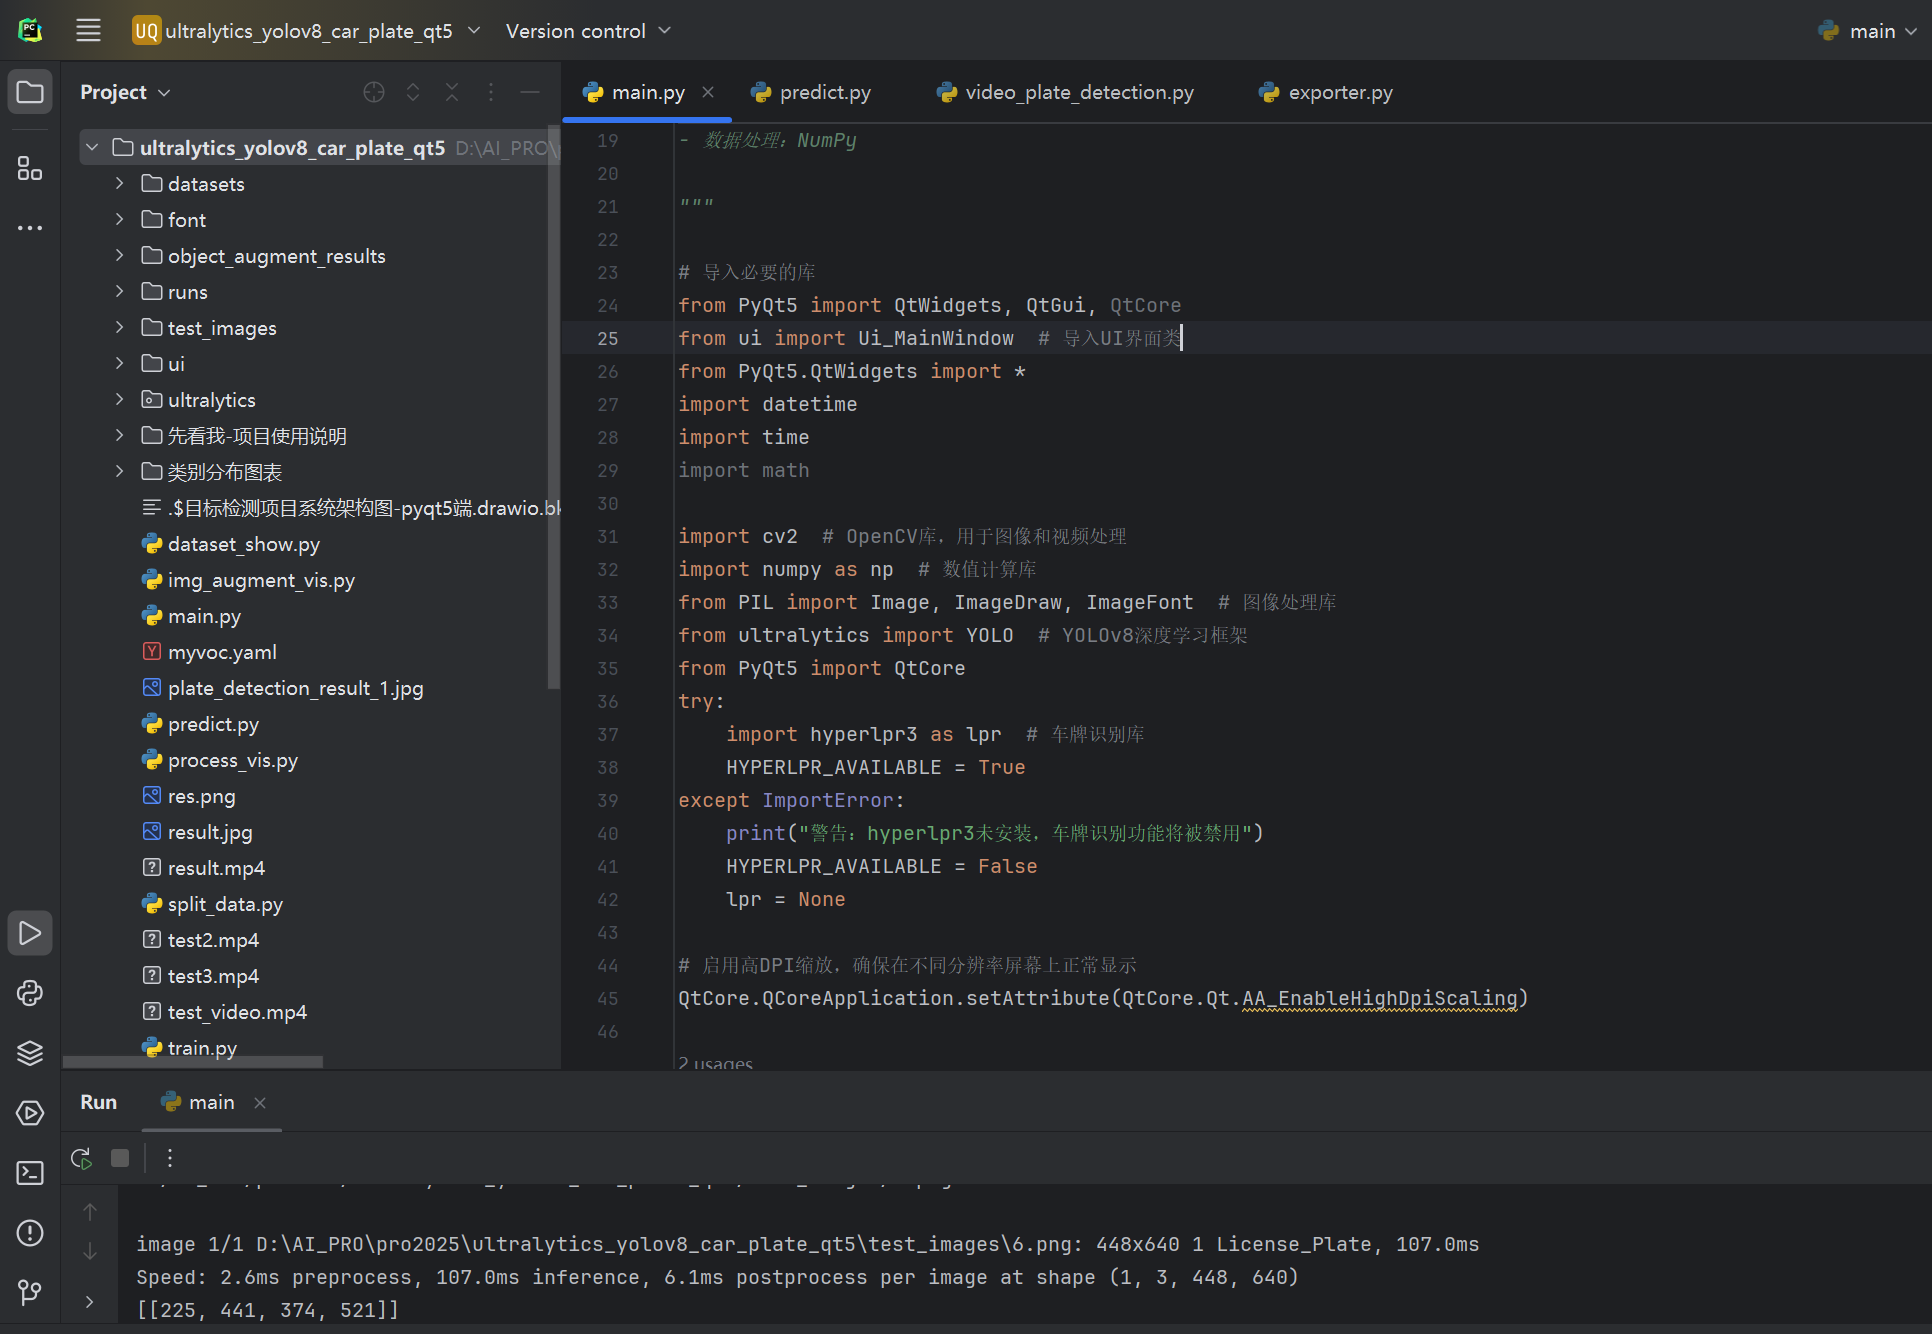Select main.py in the project tree
The height and width of the screenshot is (1334, 1932).
(x=204, y=616)
